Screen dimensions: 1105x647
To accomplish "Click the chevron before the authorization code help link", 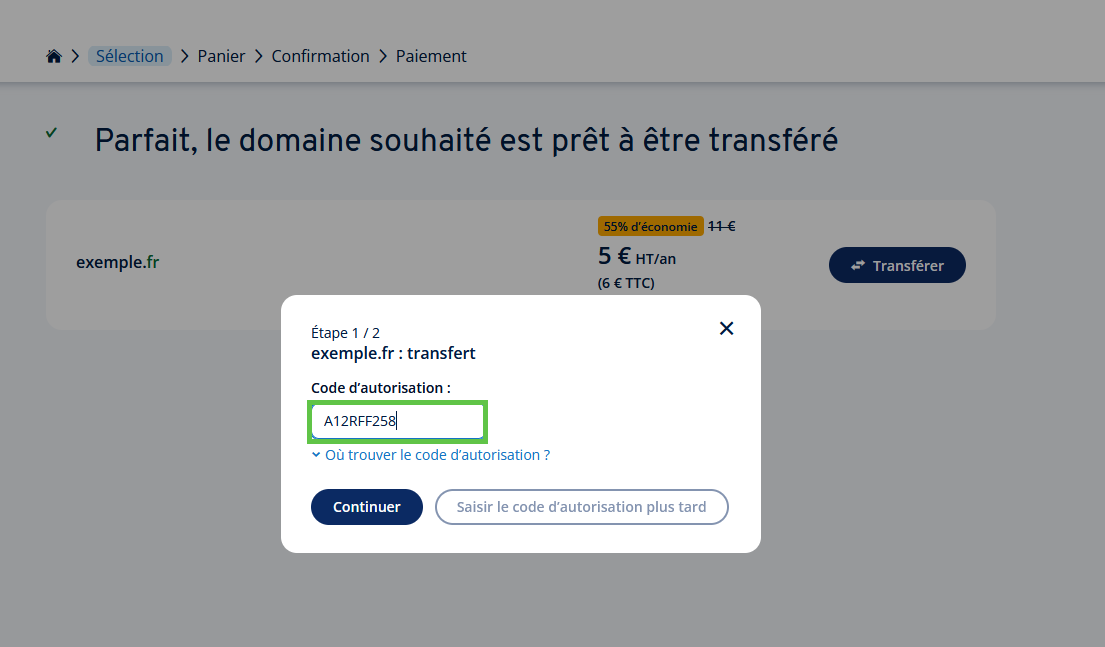I will [316, 455].
